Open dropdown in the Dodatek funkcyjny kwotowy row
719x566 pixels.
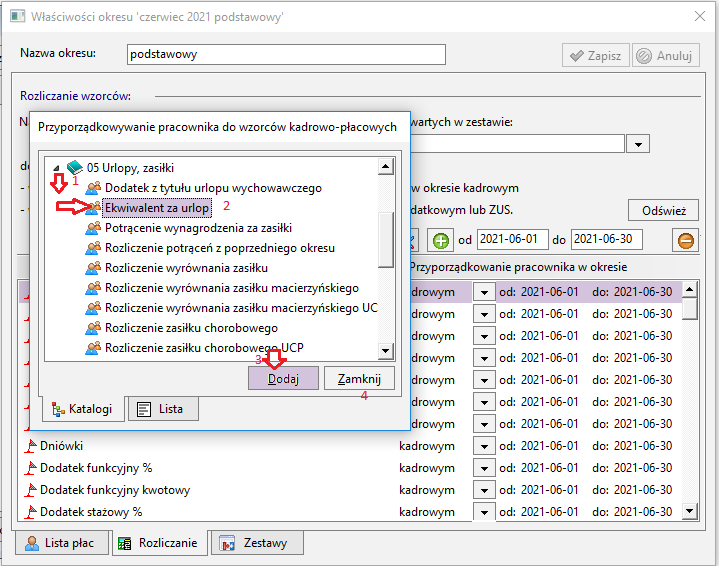(484, 490)
